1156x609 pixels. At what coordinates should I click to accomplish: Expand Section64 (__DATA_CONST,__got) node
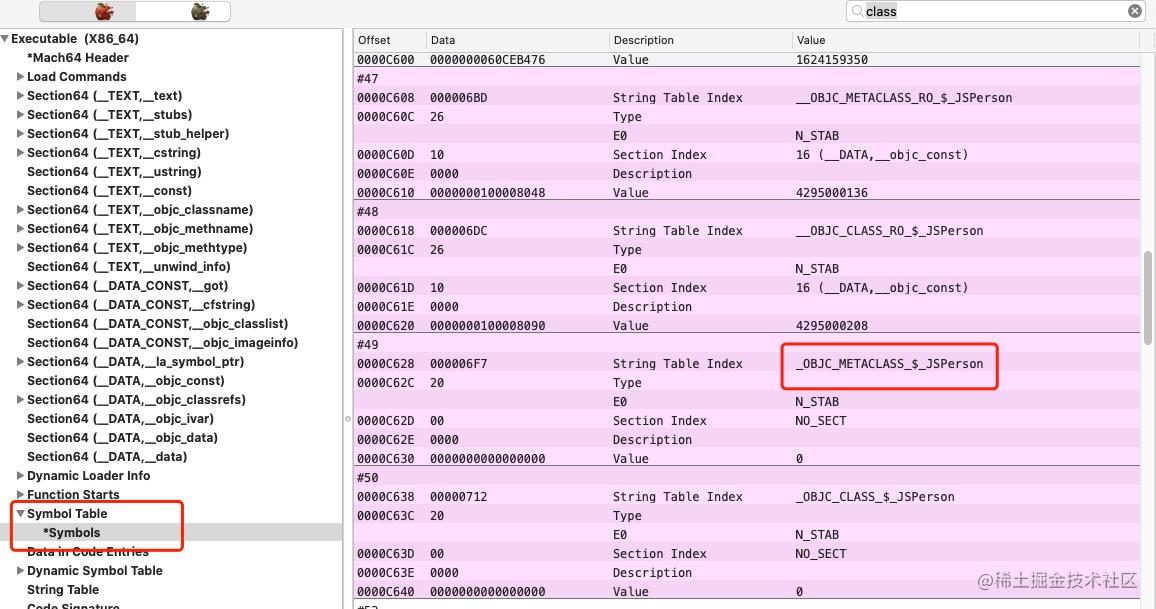point(21,285)
